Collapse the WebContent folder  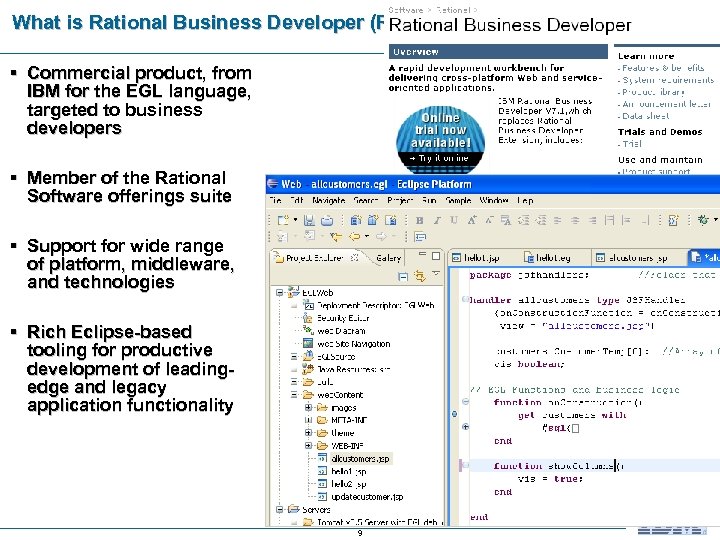pos(294,394)
